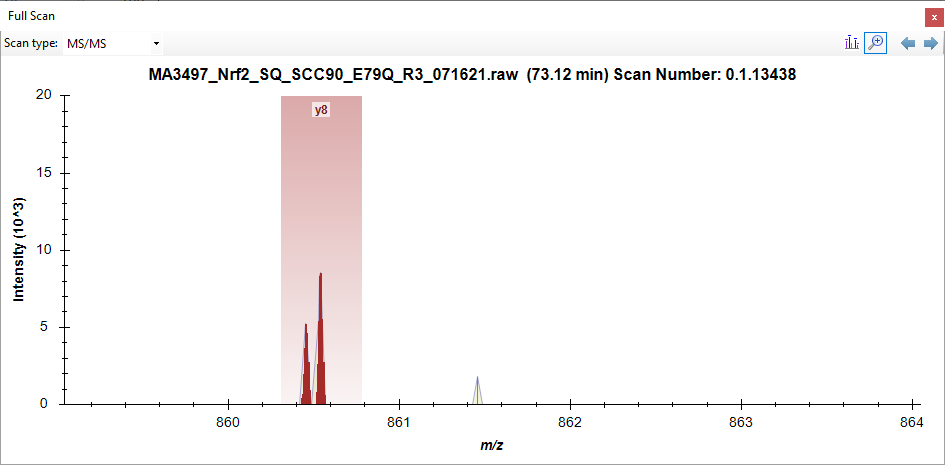Go to previous scan with left arrow
This screenshot has height=465, width=945.
[908, 43]
